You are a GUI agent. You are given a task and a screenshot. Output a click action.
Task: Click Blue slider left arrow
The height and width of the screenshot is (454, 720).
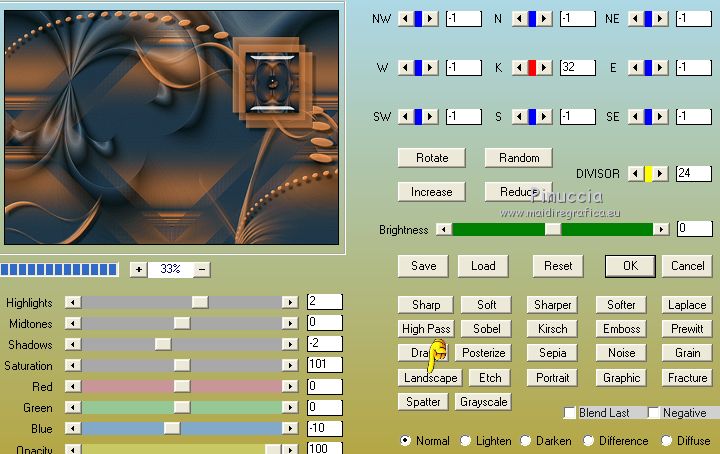(x=73, y=428)
